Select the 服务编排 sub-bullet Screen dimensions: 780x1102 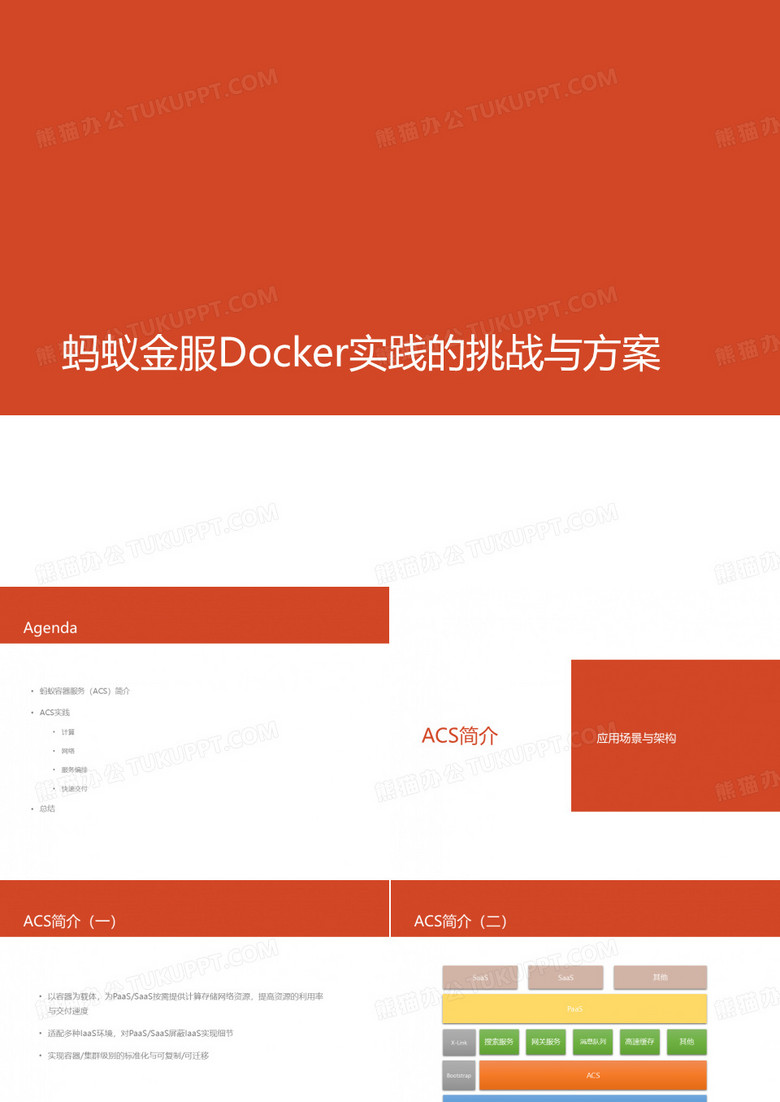coord(74,770)
